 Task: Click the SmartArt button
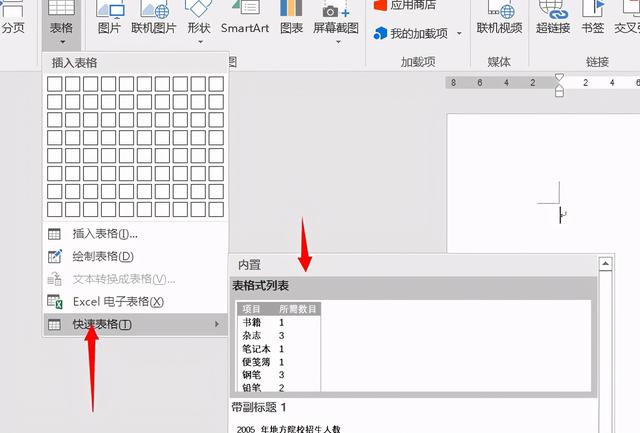pyautogui.click(x=244, y=20)
